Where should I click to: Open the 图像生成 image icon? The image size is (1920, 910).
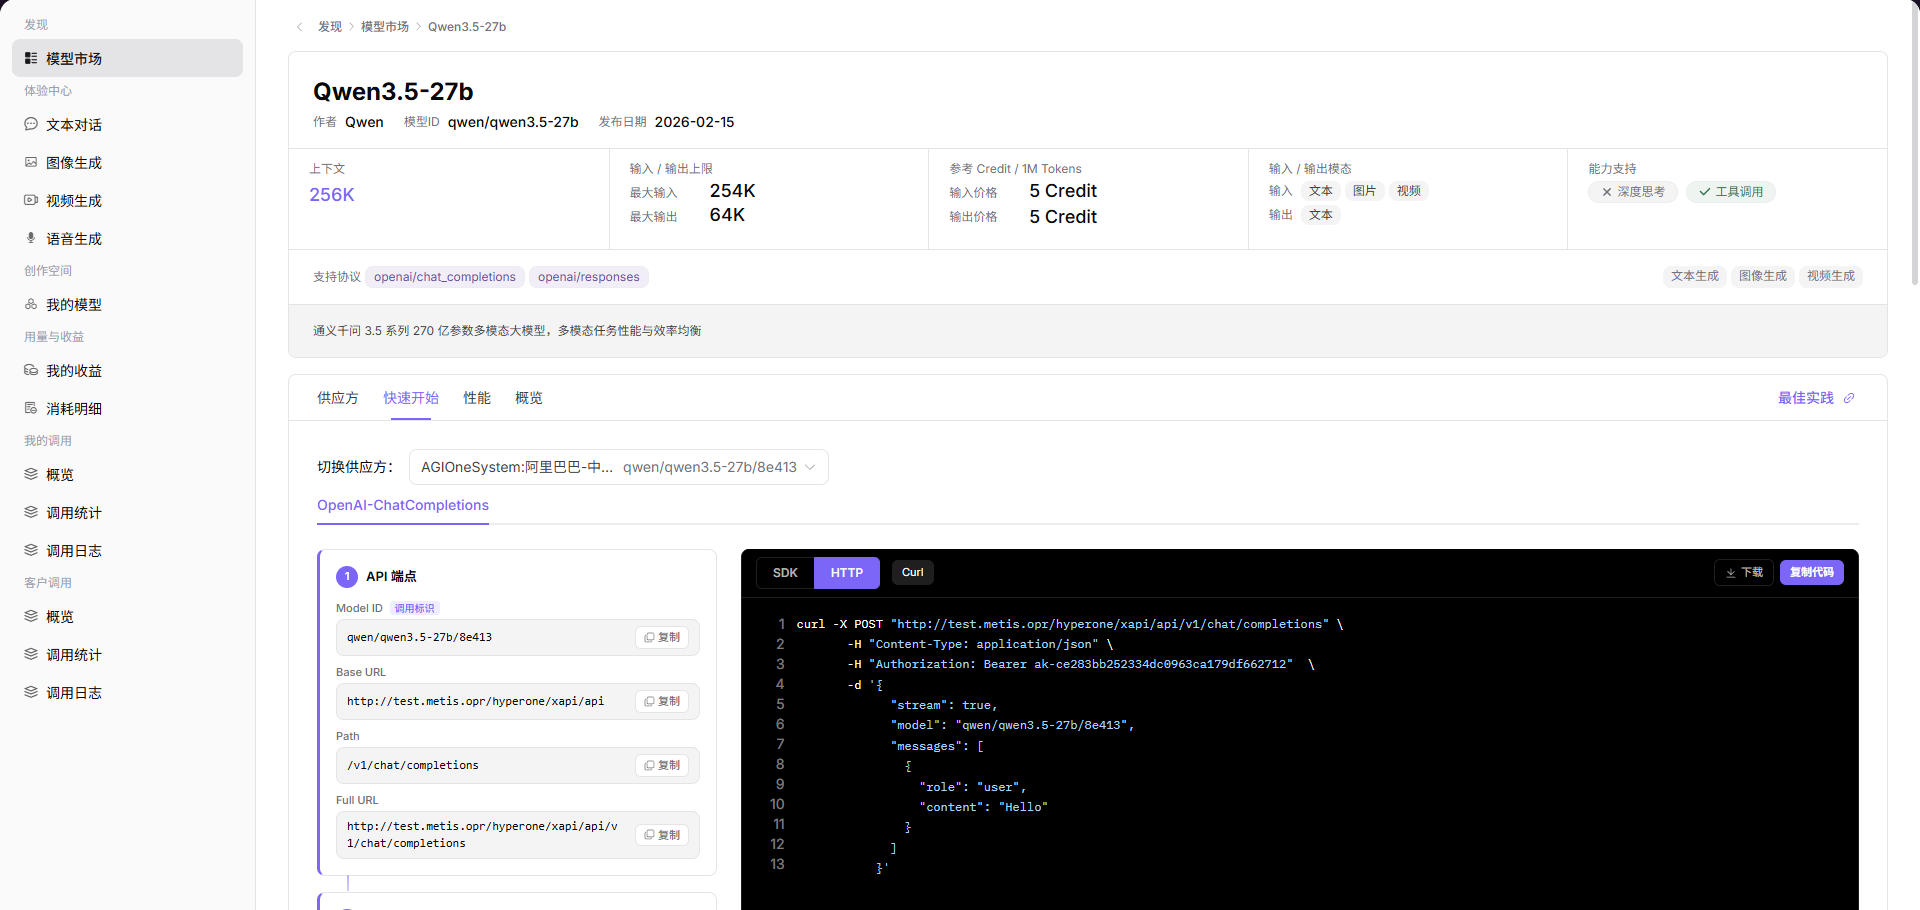point(31,162)
